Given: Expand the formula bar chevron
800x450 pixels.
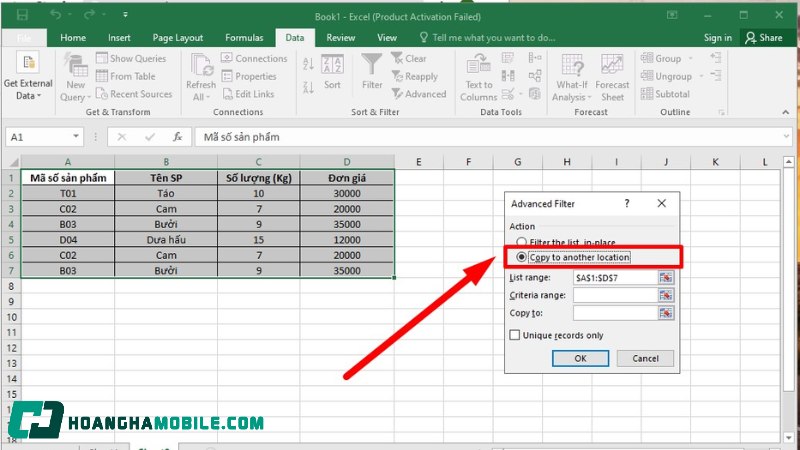Looking at the screenshot, I should point(786,136).
